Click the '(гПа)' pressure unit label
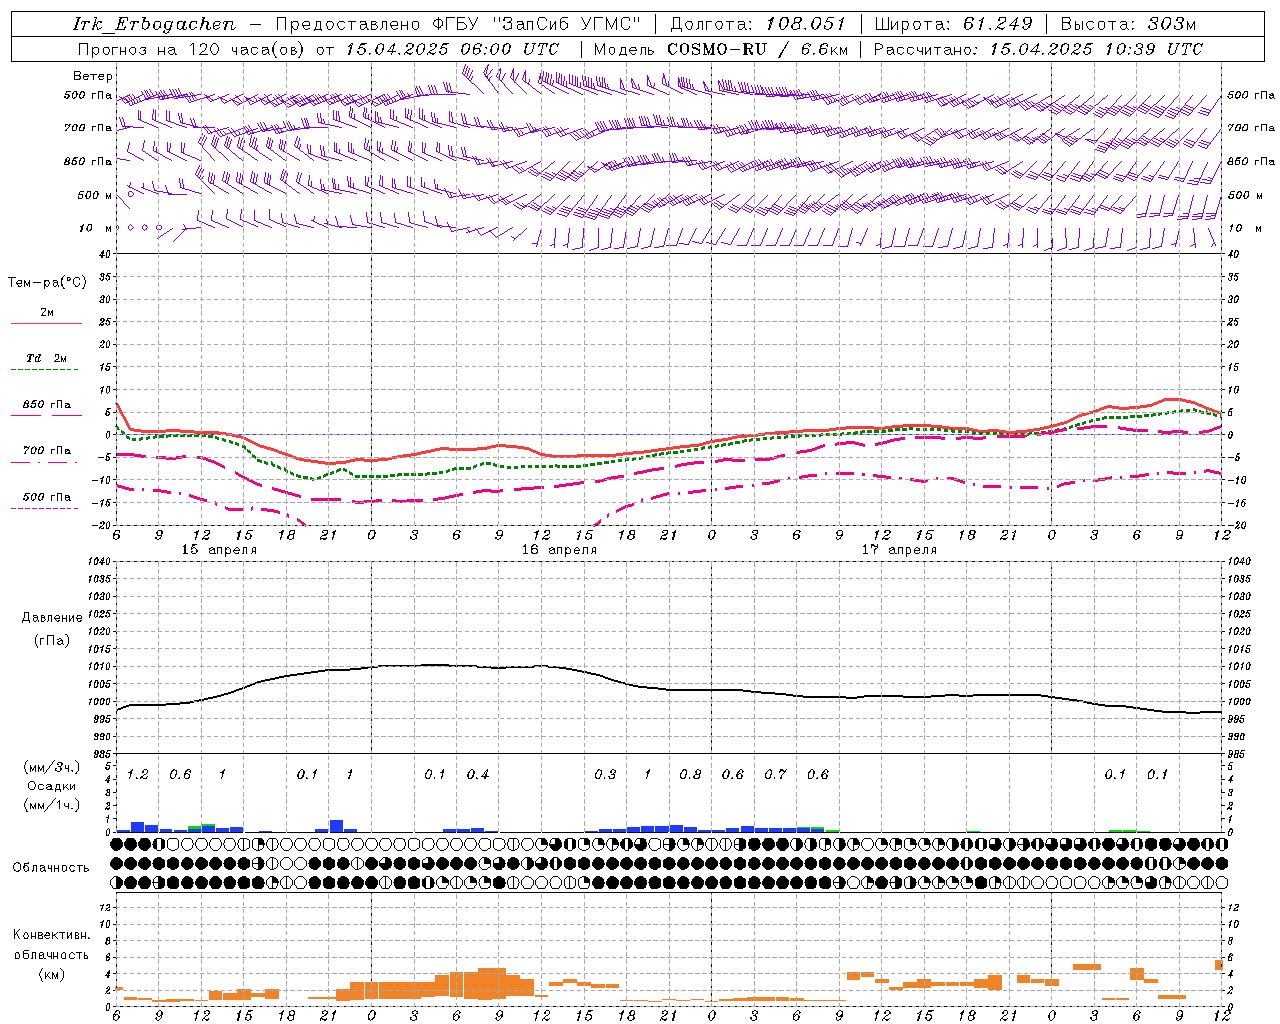The height and width of the screenshot is (1024, 1280). click(52, 640)
